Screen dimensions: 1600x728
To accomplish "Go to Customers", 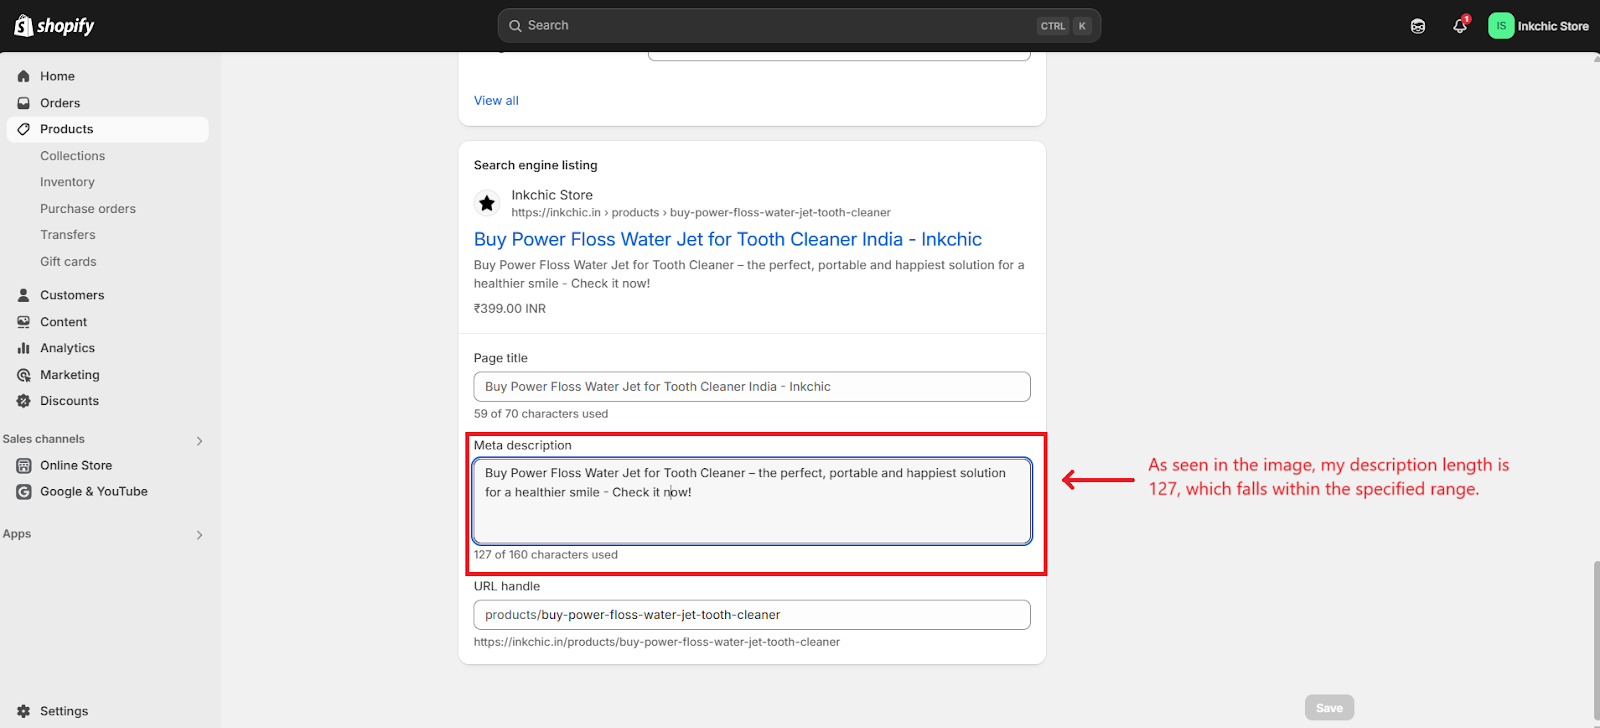I will [x=72, y=295].
